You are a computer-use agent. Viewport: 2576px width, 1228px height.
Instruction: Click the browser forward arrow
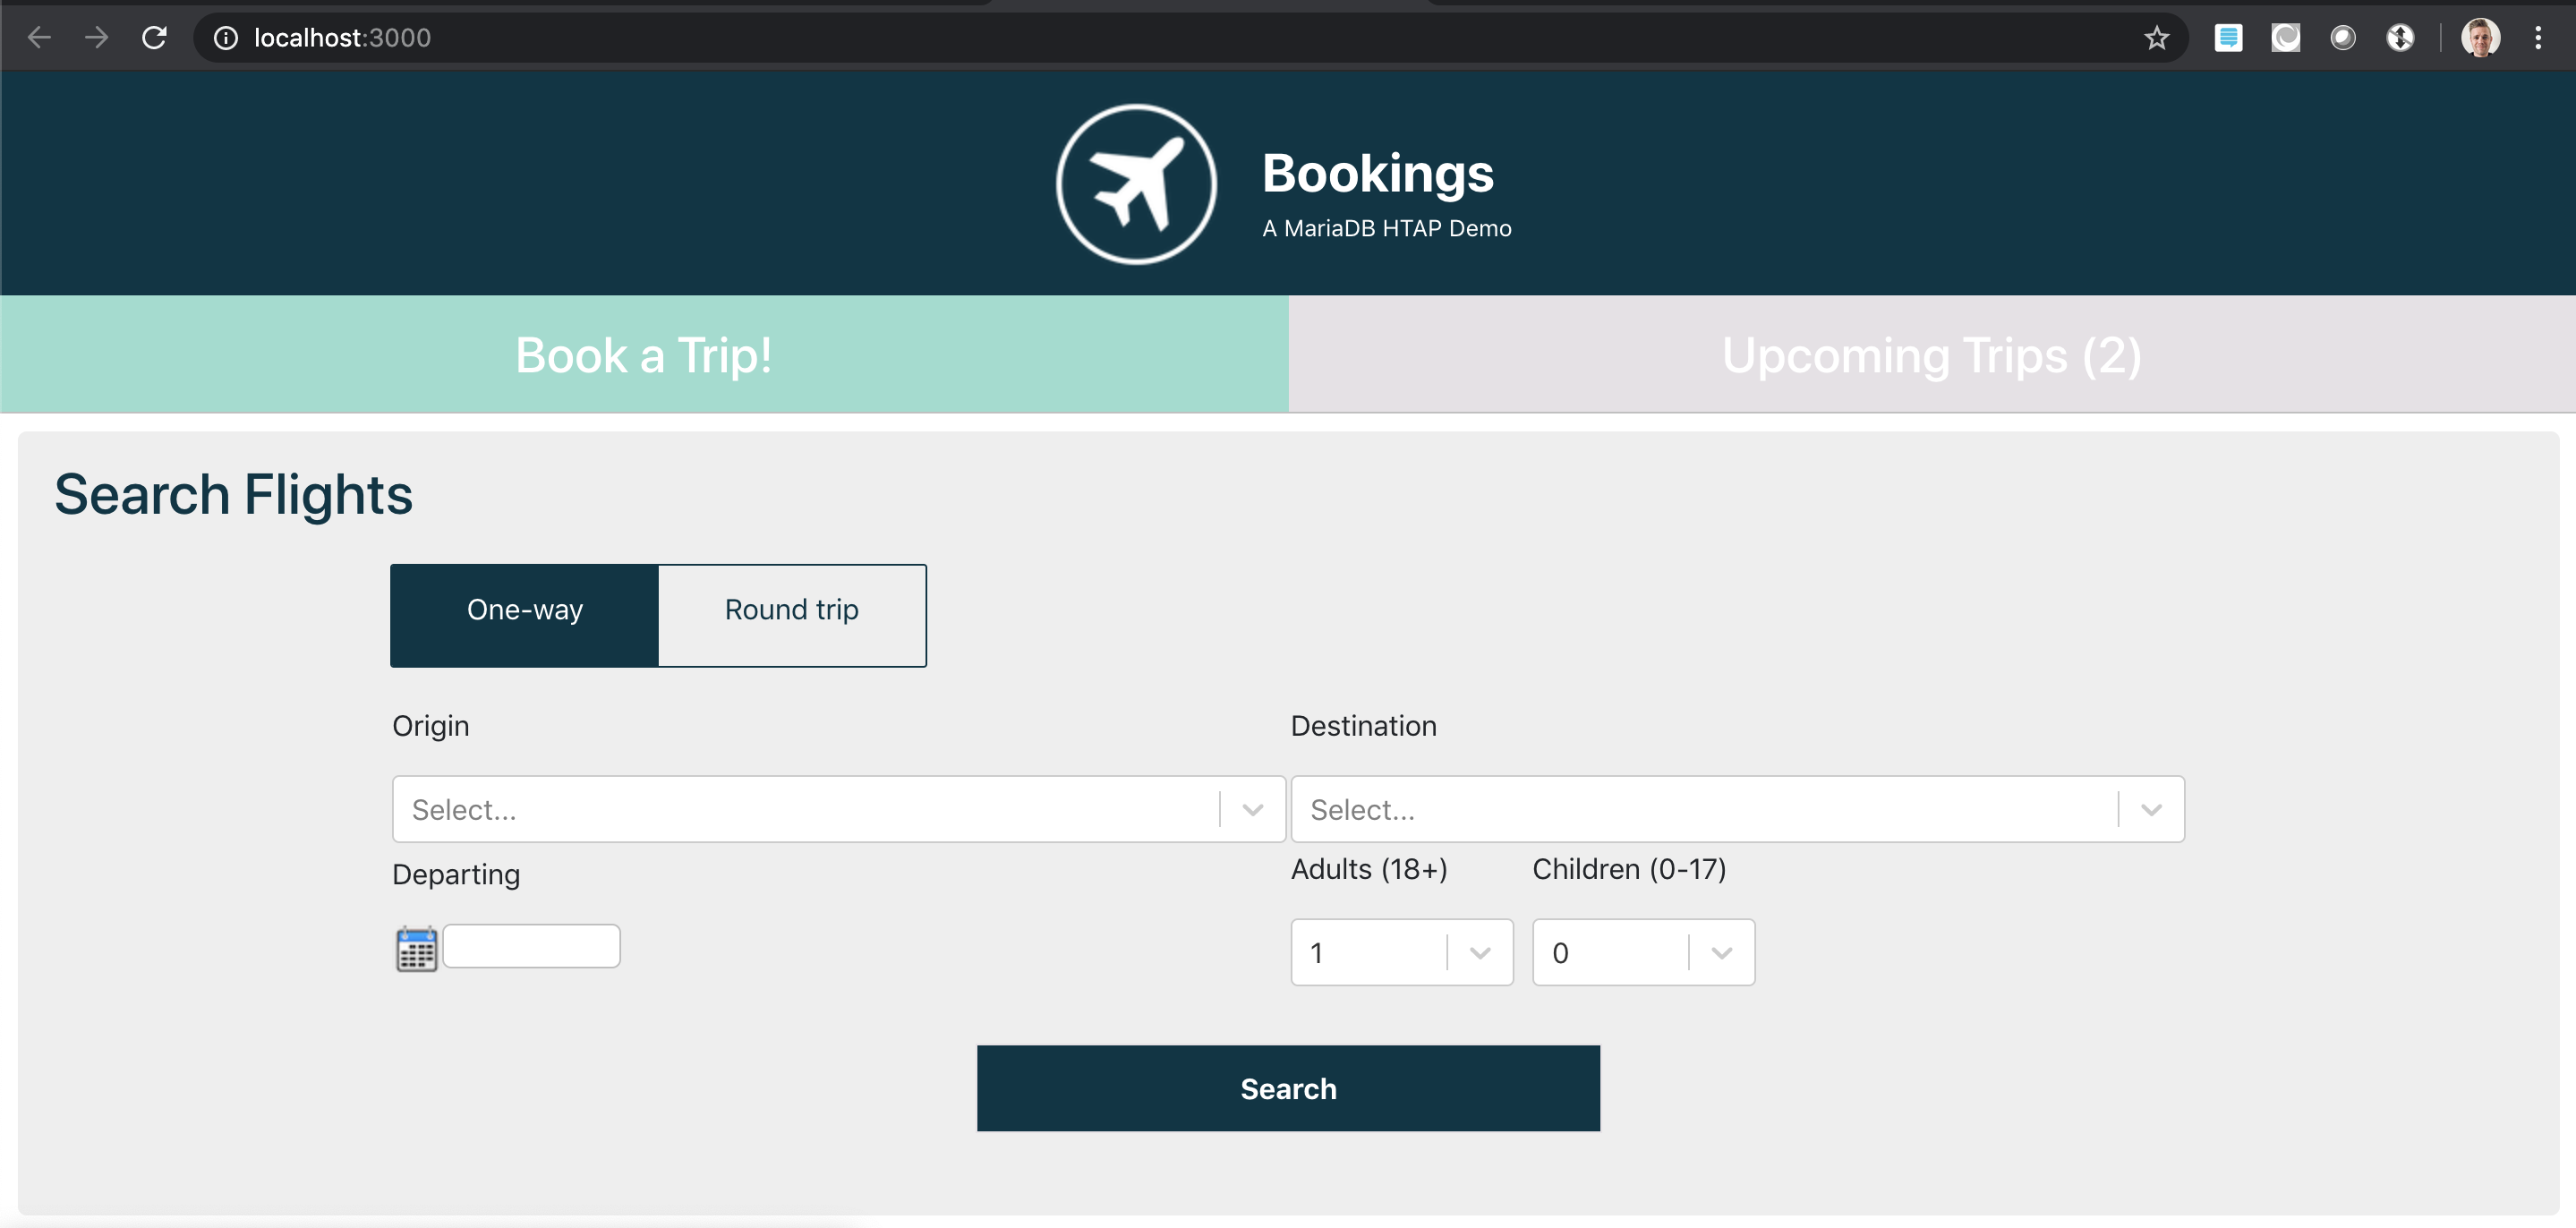click(x=96, y=38)
